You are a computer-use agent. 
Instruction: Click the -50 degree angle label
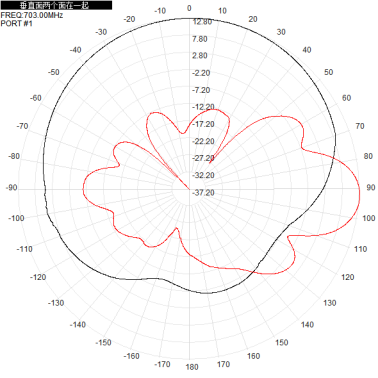53,72
